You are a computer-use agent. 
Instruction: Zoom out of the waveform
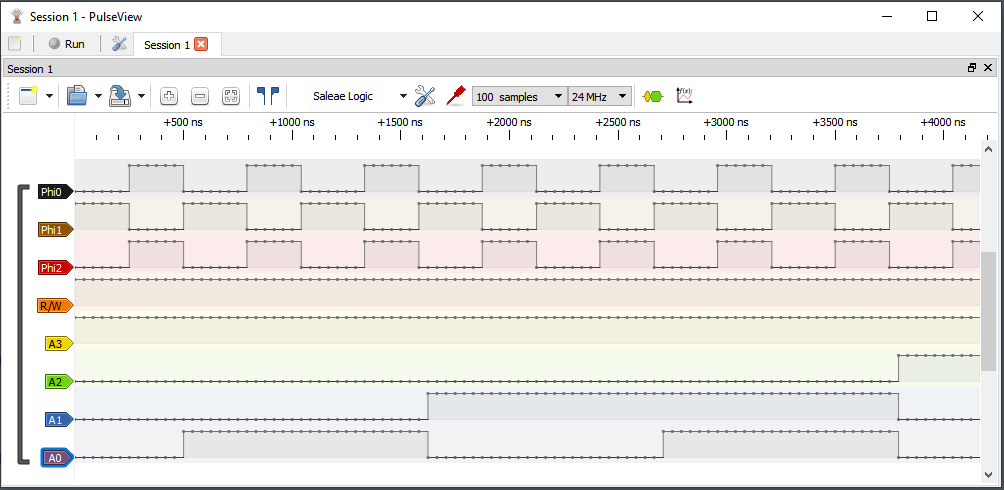[200, 96]
